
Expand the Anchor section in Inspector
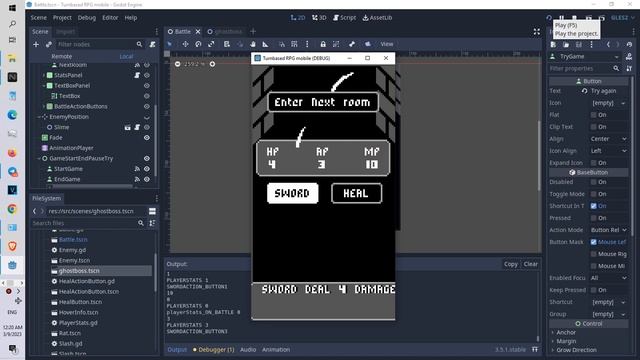[553, 332]
